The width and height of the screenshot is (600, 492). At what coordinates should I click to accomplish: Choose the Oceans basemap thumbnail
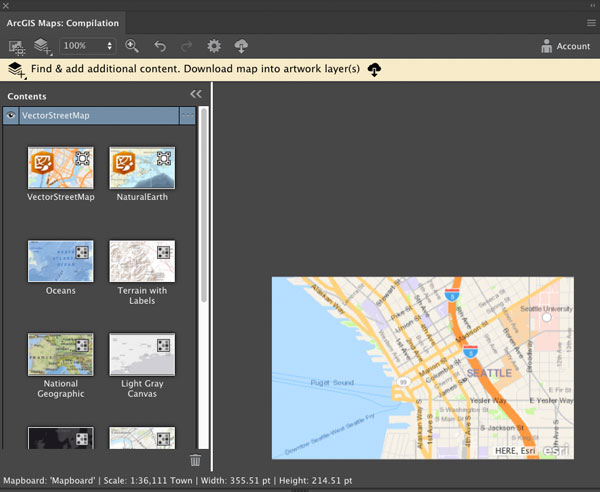(60, 261)
